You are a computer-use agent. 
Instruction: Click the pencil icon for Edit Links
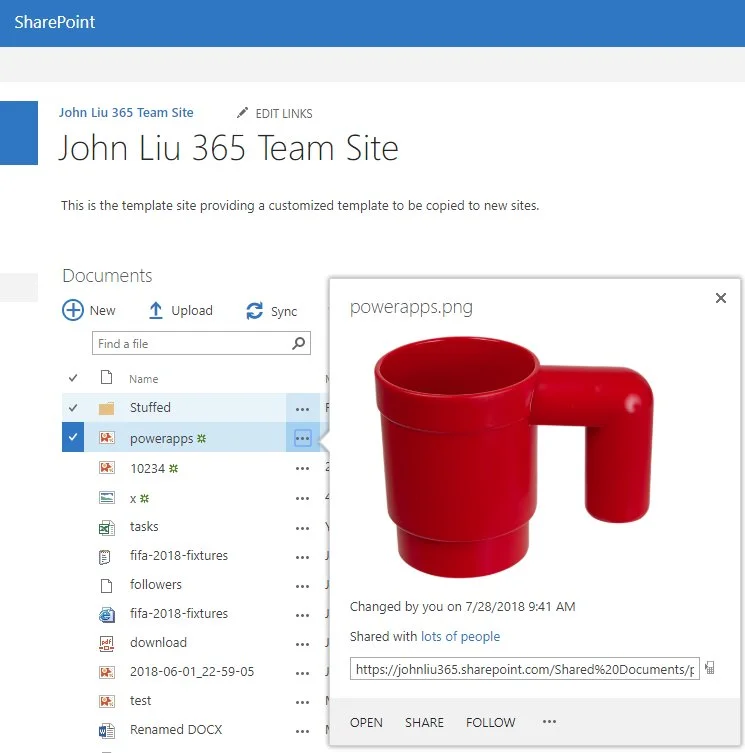click(x=242, y=113)
